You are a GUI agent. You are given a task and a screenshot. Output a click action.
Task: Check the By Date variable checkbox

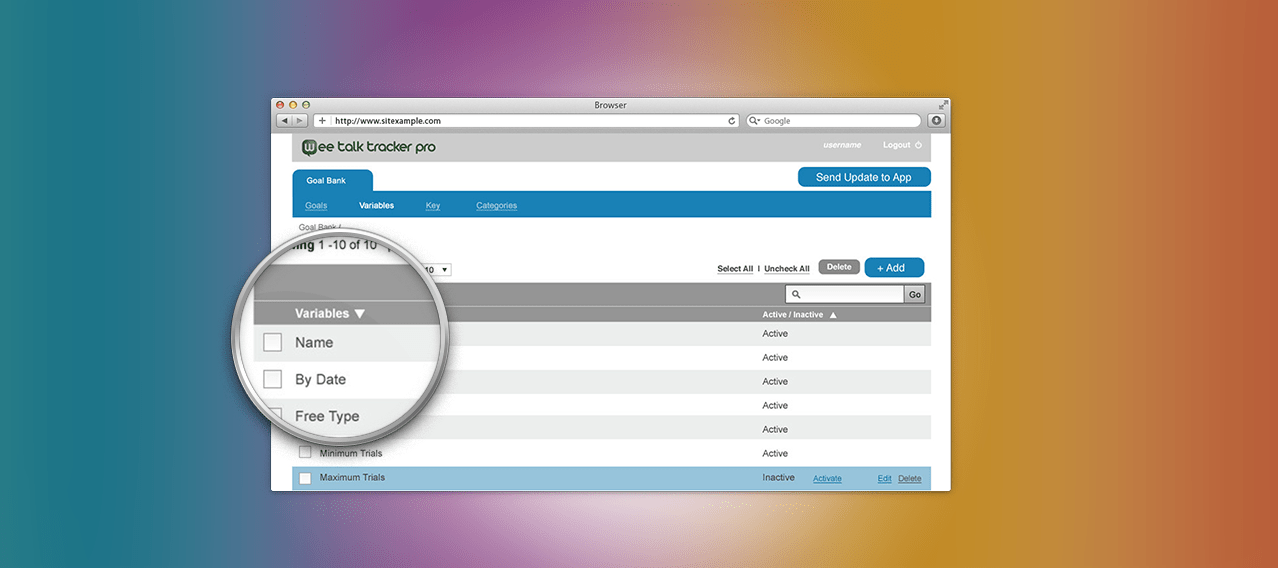[x=272, y=380]
